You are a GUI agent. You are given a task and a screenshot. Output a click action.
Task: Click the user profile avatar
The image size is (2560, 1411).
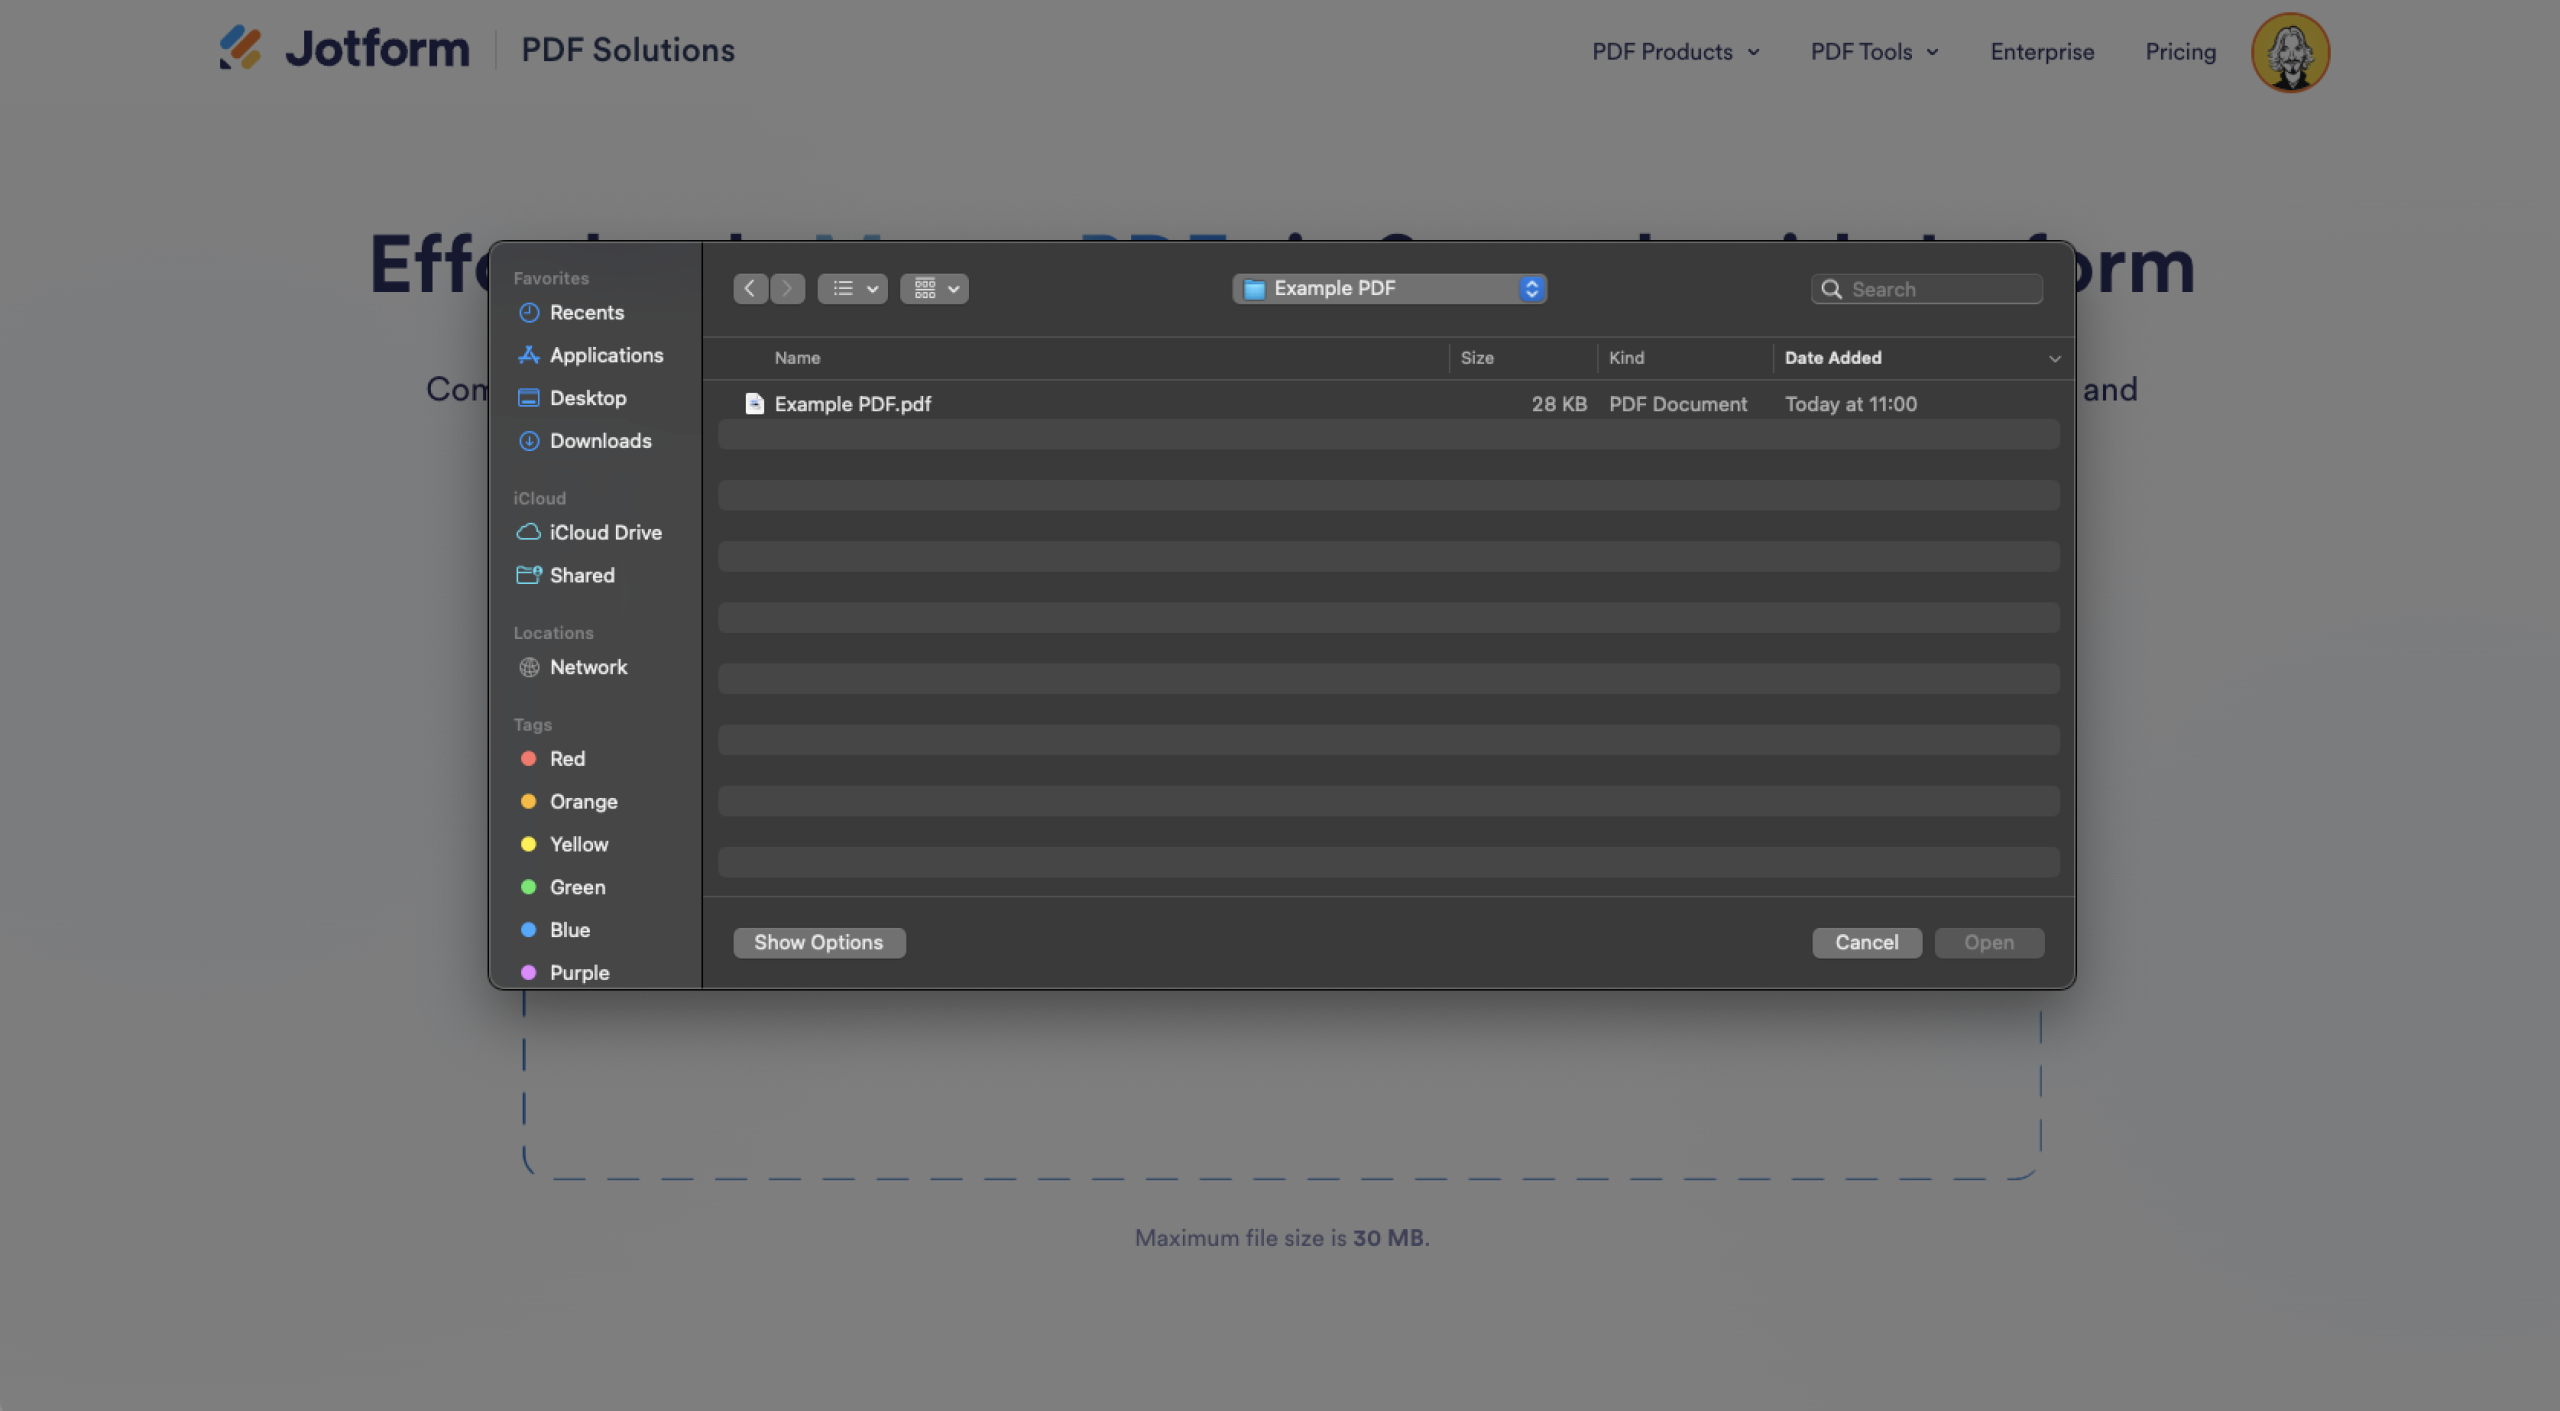point(2292,52)
